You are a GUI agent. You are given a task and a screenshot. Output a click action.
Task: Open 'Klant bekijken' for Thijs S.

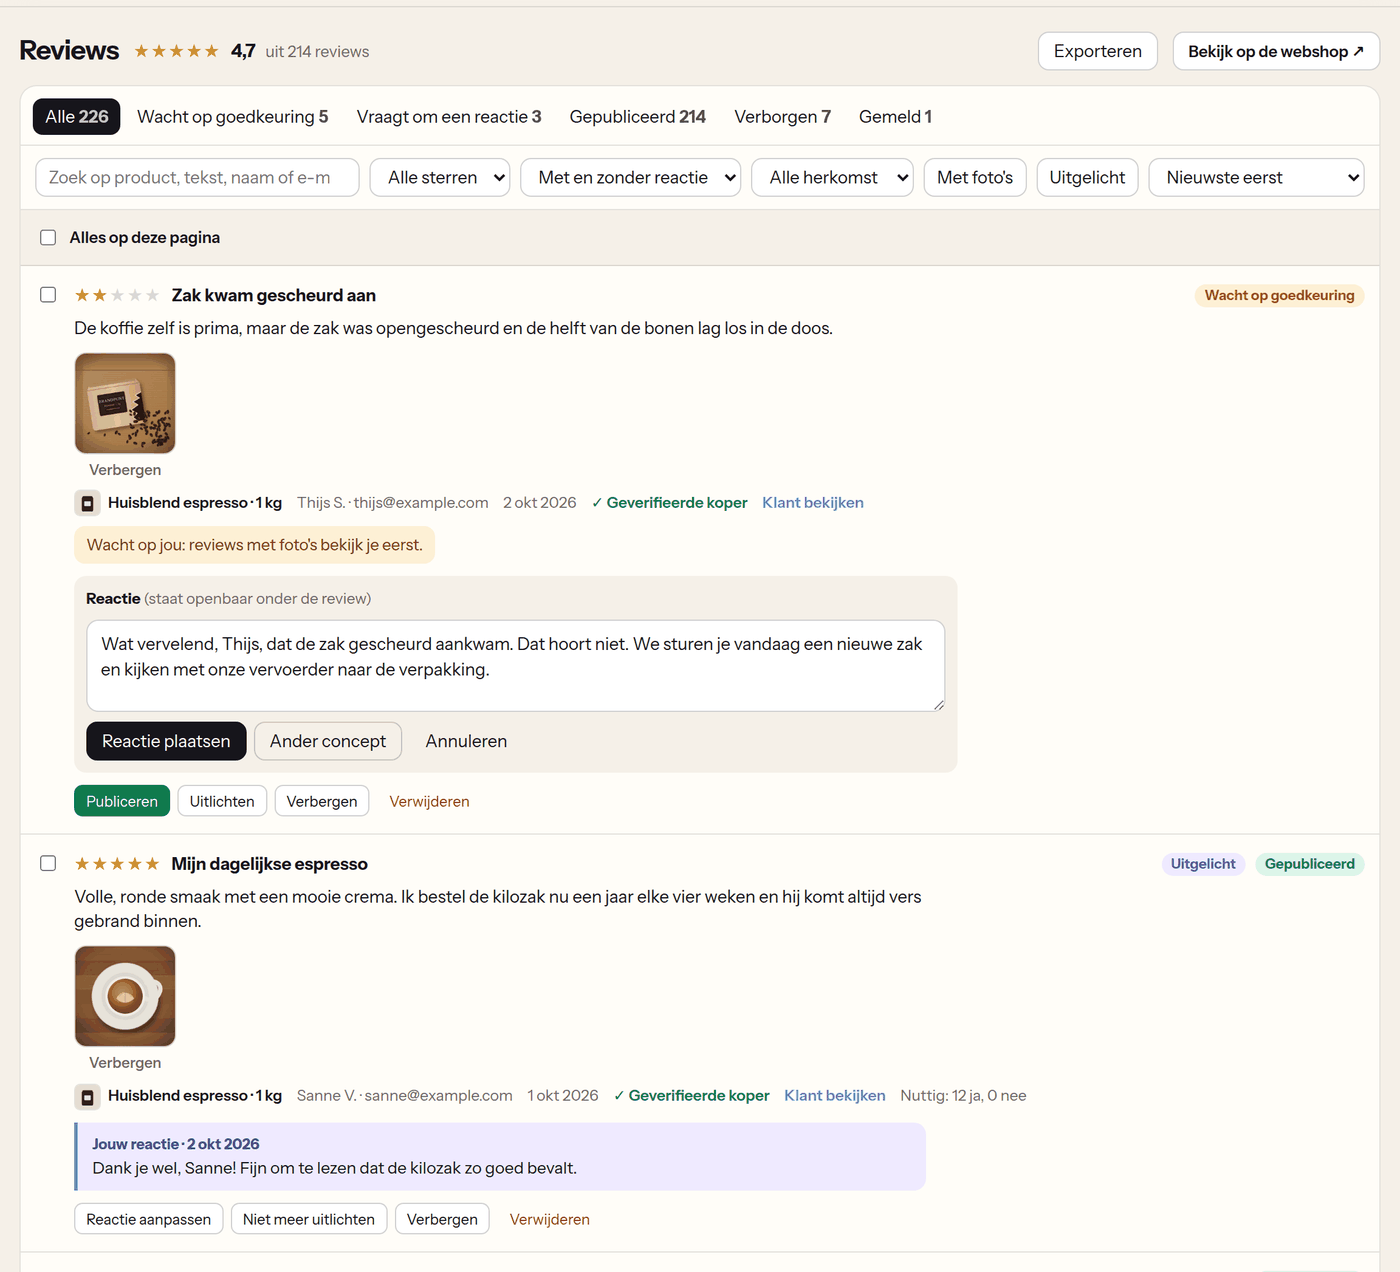(813, 503)
